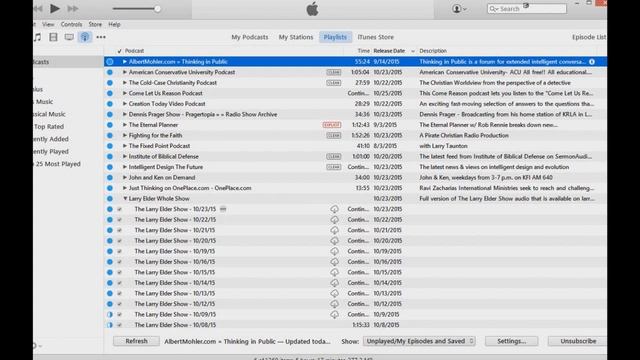Click the Refresh button
The width and height of the screenshot is (640, 360).
coord(136,341)
